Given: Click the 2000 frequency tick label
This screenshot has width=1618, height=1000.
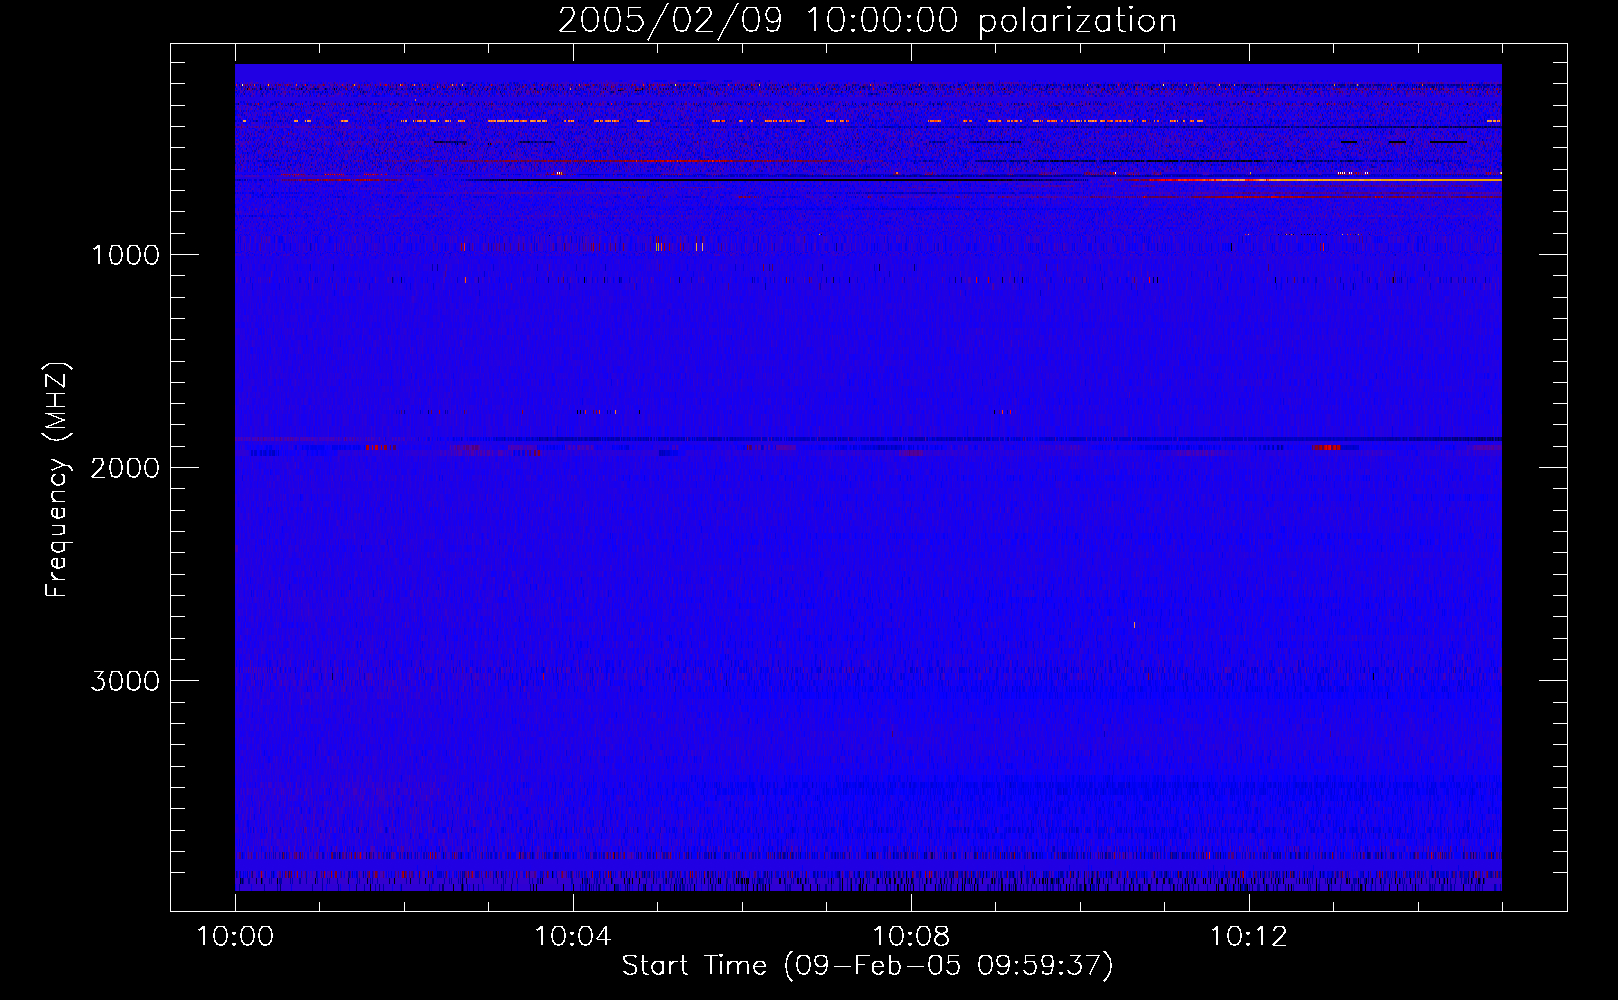Looking at the screenshot, I should point(125,468).
